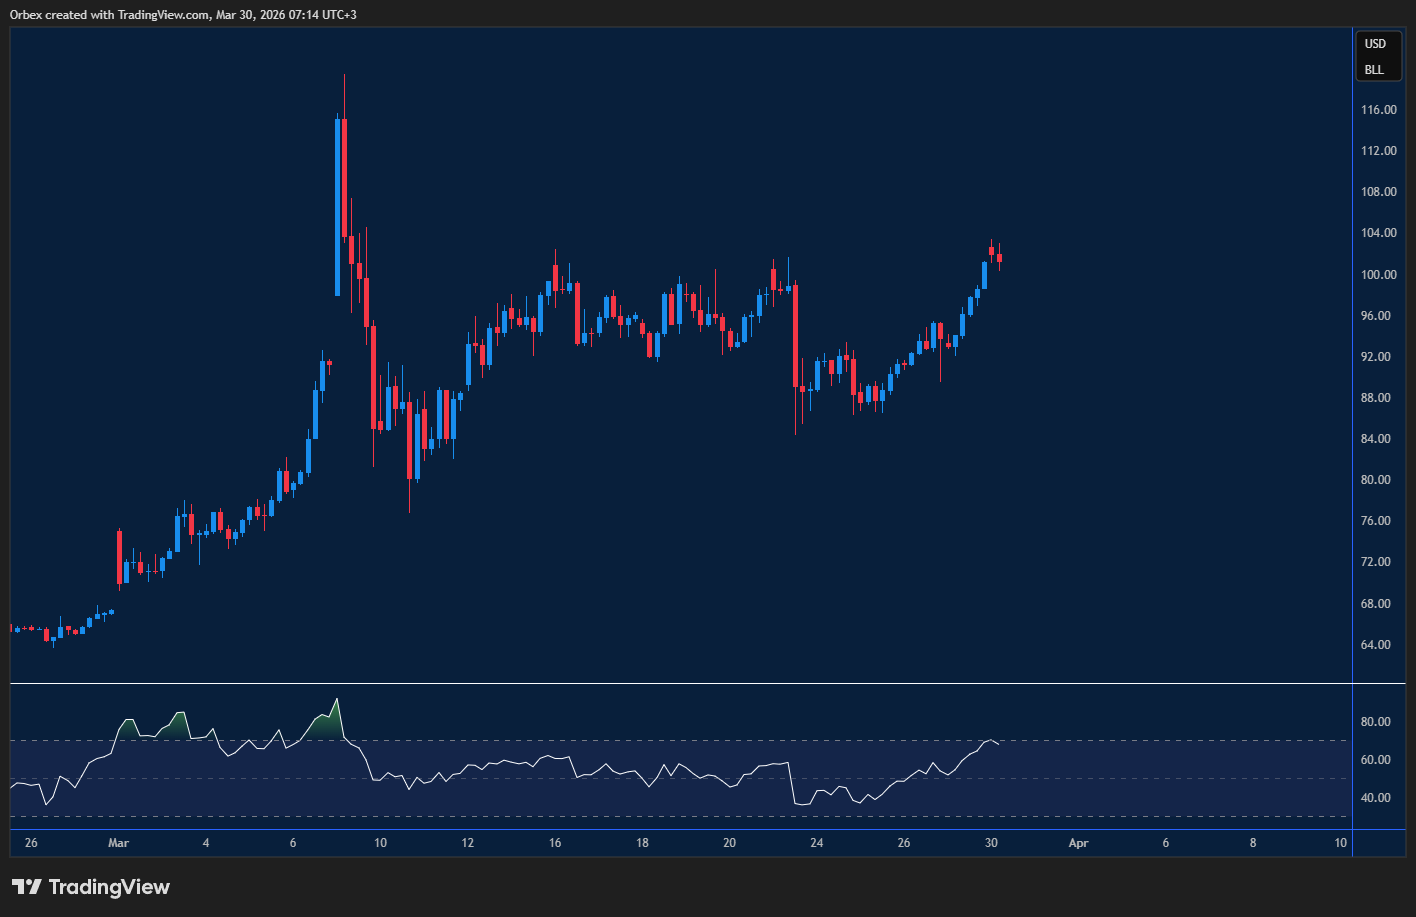Select the latest small red candle near March 30
Image resolution: width=1416 pixels, height=917 pixels.
tap(999, 259)
